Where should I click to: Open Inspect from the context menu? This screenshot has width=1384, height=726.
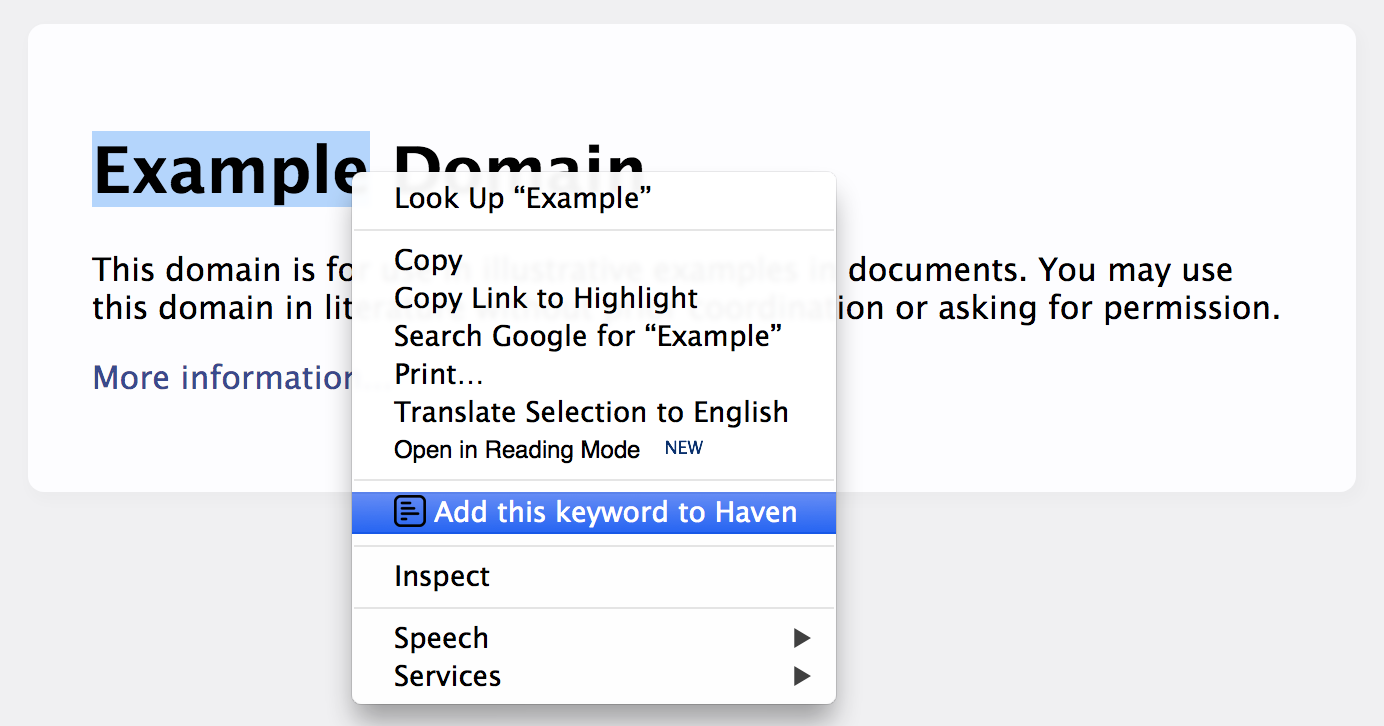pos(442,576)
